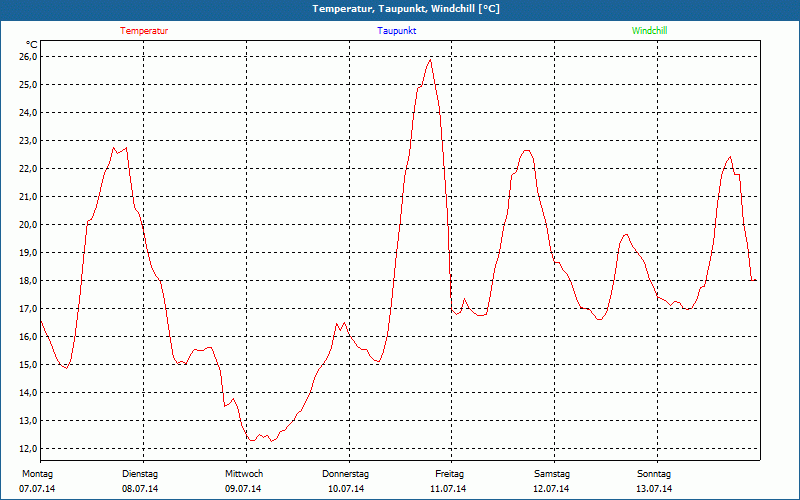Click the Sonntag day label
Image resolution: width=800 pixels, height=500 pixels.
(654, 474)
